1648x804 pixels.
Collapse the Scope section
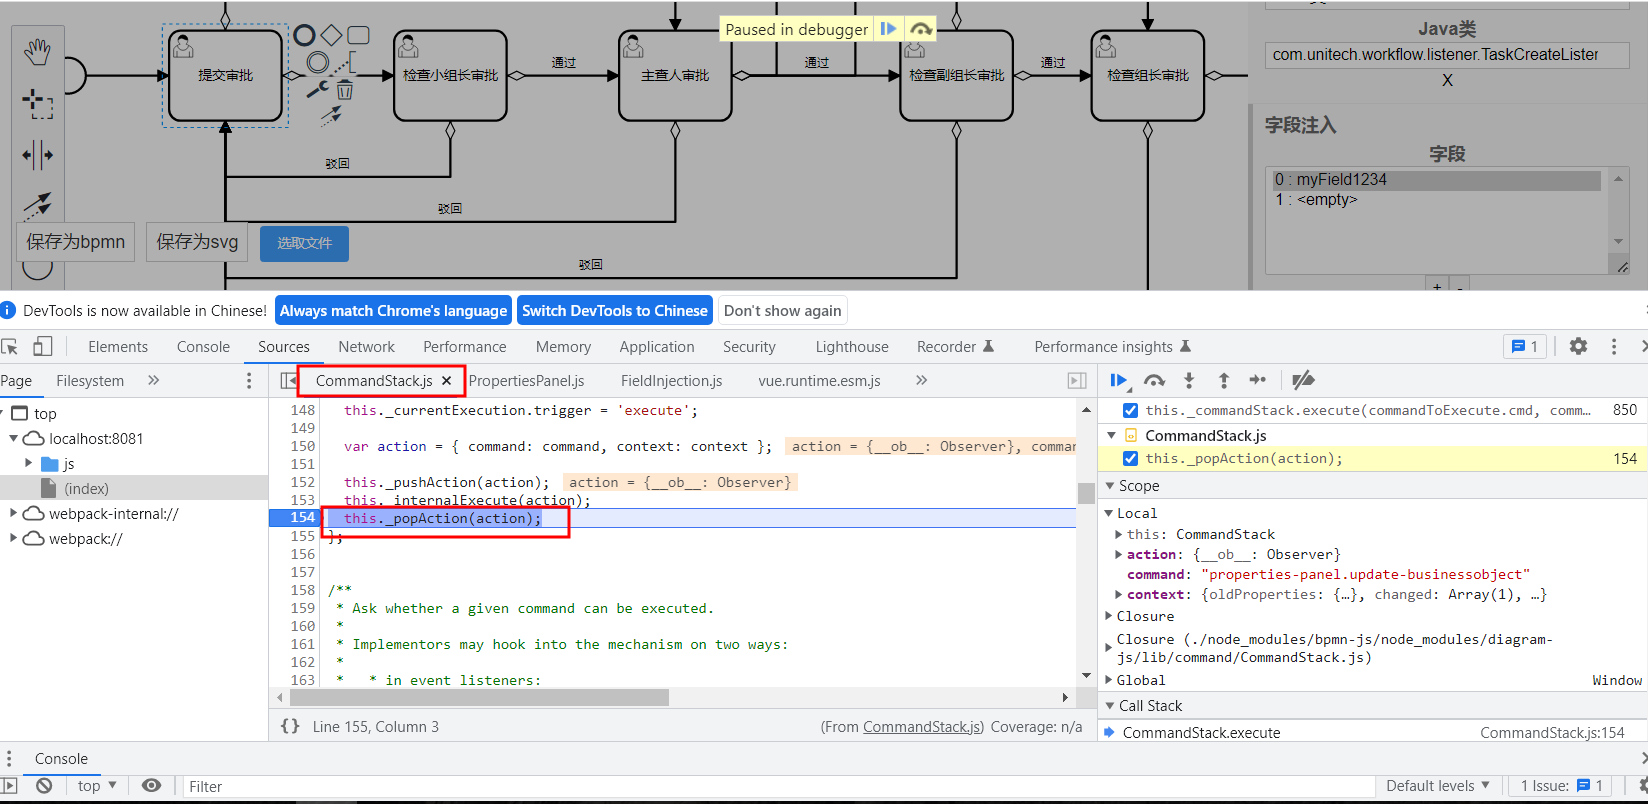pyautogui.click(x=1109, y=486)
